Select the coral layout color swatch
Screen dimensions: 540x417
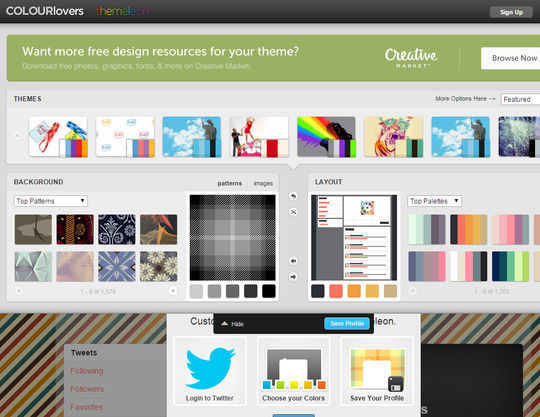[x=336, y=291]
